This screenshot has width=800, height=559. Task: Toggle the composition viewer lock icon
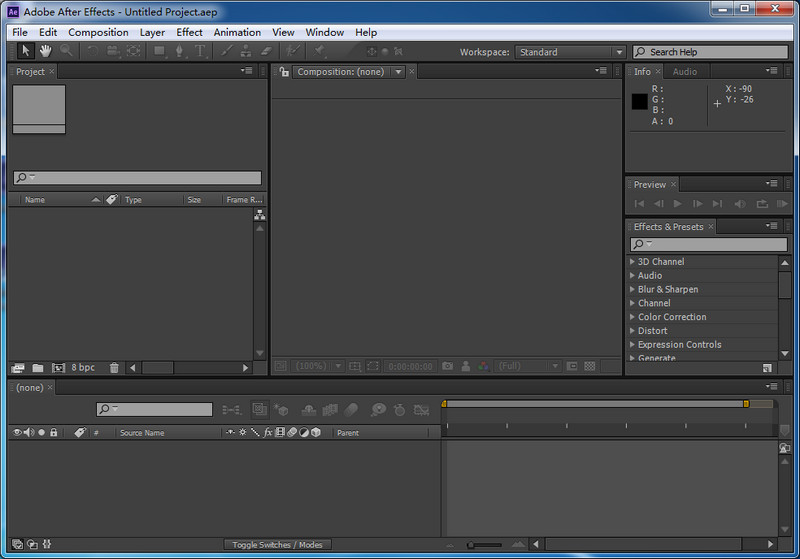click(284, 72)
